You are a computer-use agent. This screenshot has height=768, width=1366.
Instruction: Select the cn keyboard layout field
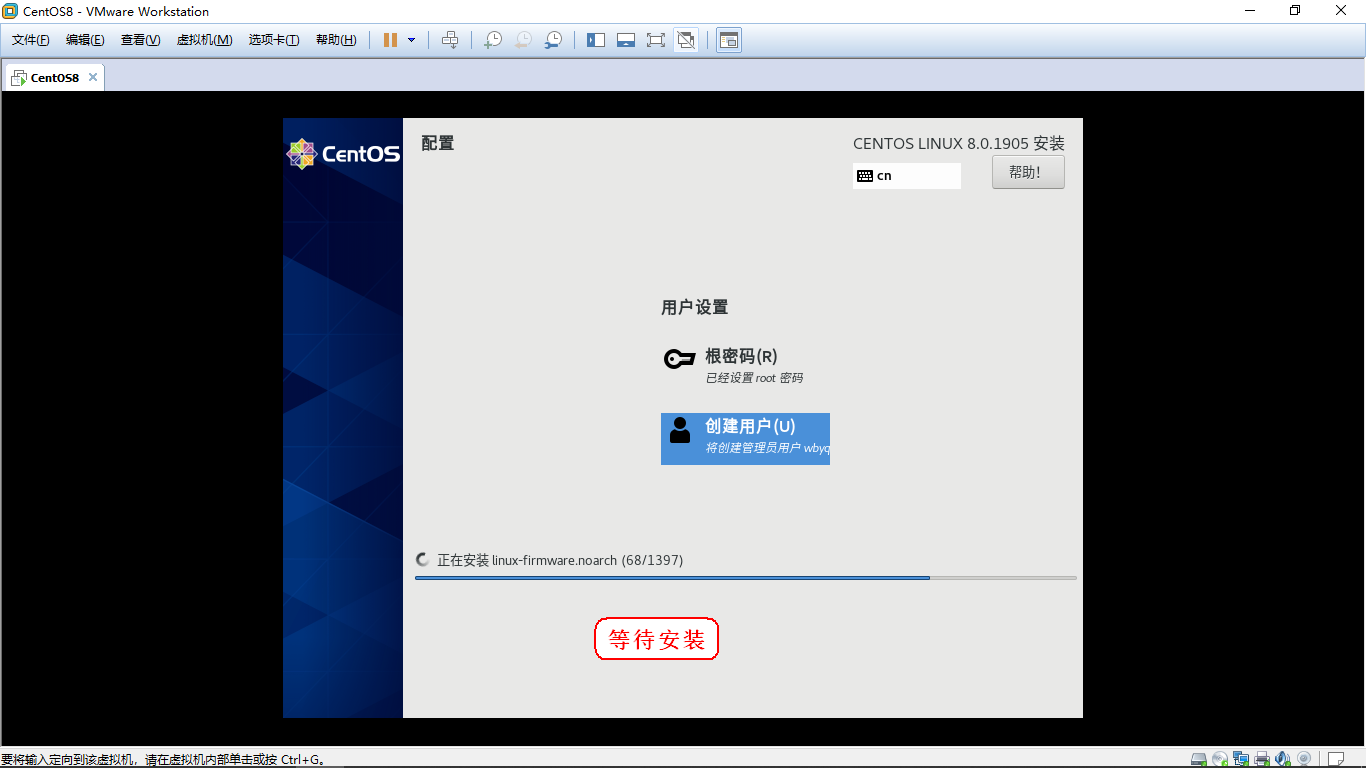pyautogui.click(x=907, y=176)
